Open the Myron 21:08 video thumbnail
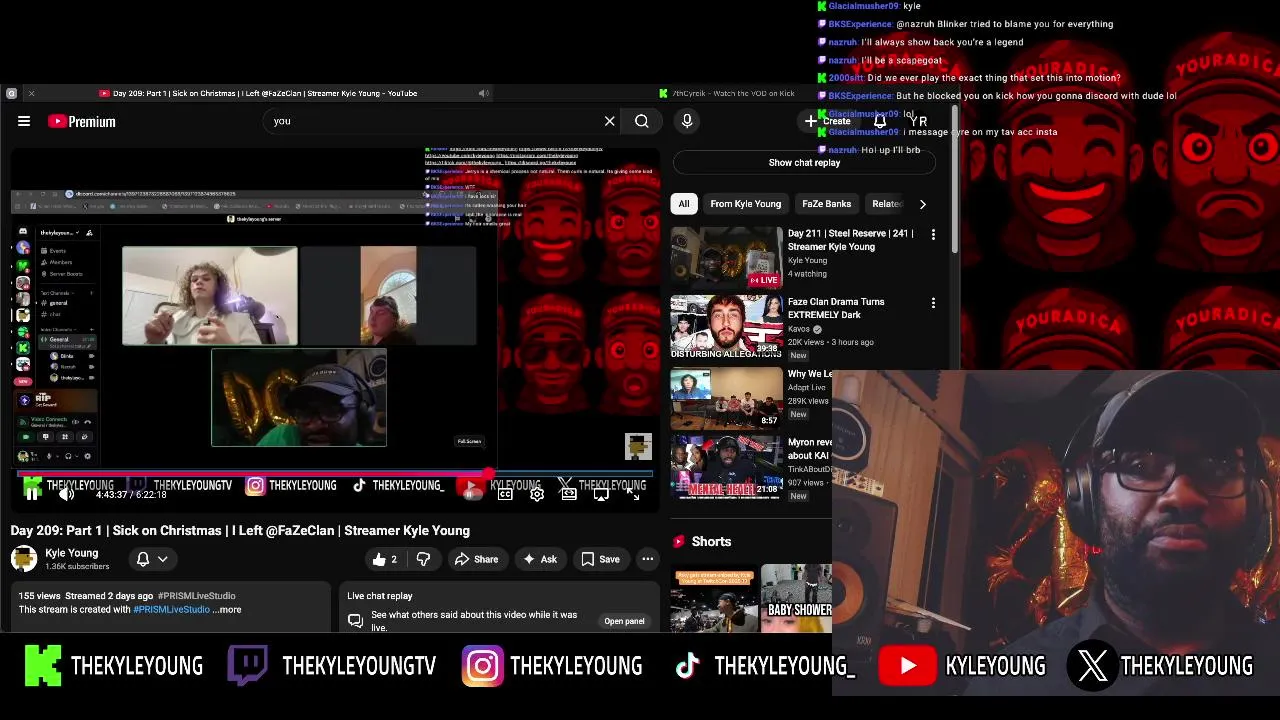 point(727,465)
